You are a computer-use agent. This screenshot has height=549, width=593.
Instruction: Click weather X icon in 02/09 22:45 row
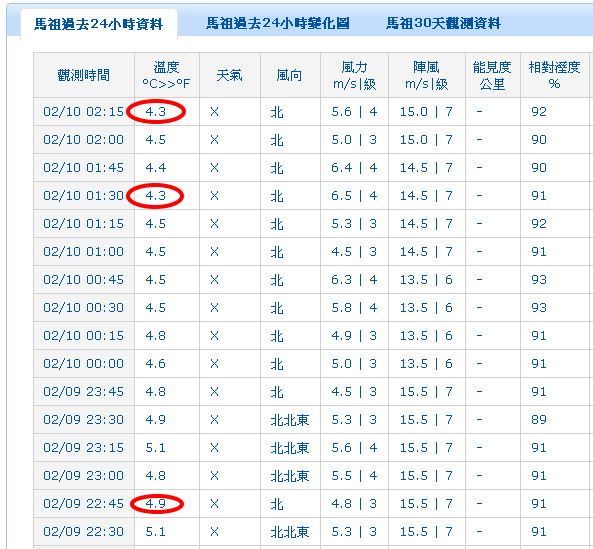(x=214, y=504)
